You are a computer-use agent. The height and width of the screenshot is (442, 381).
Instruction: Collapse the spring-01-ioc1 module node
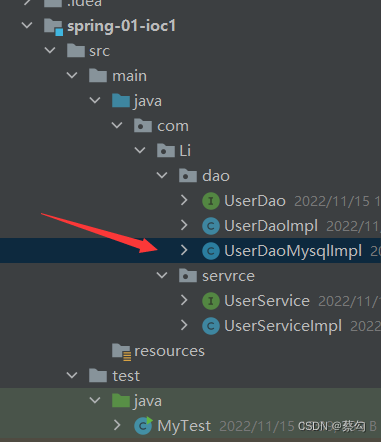(x=27, y=25)
